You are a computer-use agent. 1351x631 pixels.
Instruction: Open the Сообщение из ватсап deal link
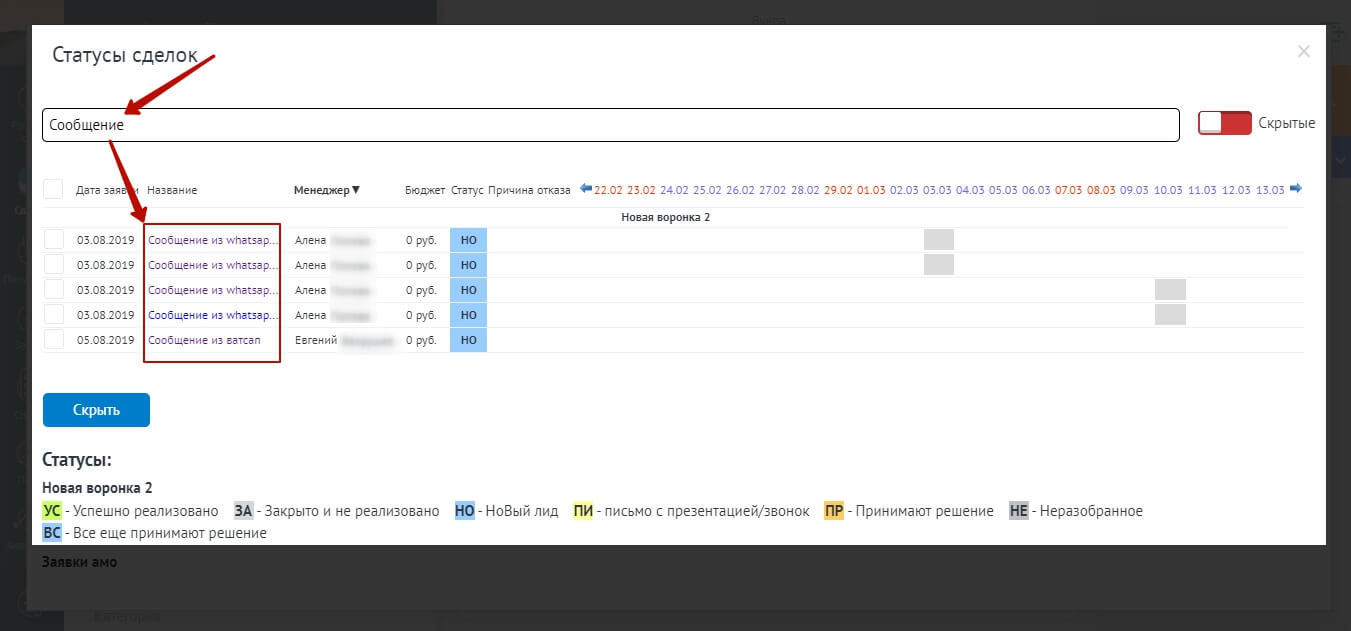tap(204, 340)
